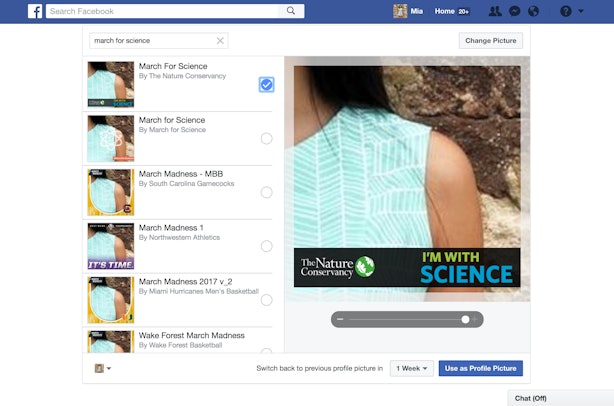Open the 1 Week duration dropdown
This screenshot has height=406, width=614.
[412, 368]
